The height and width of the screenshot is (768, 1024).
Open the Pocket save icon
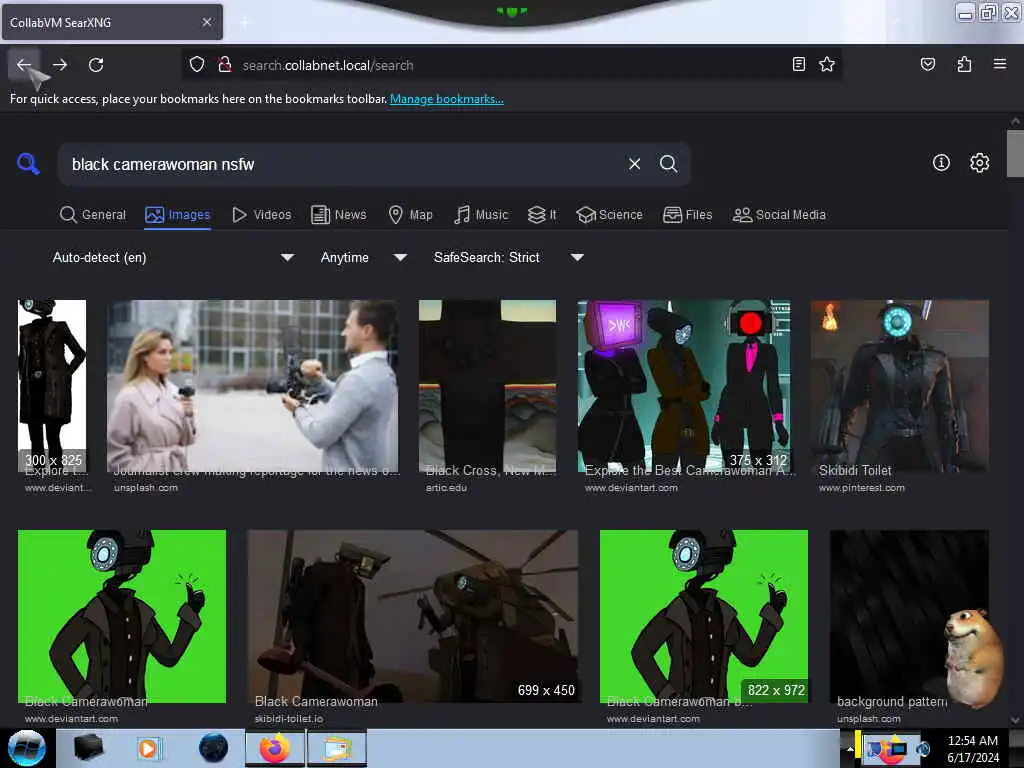(x=927, y=64)
